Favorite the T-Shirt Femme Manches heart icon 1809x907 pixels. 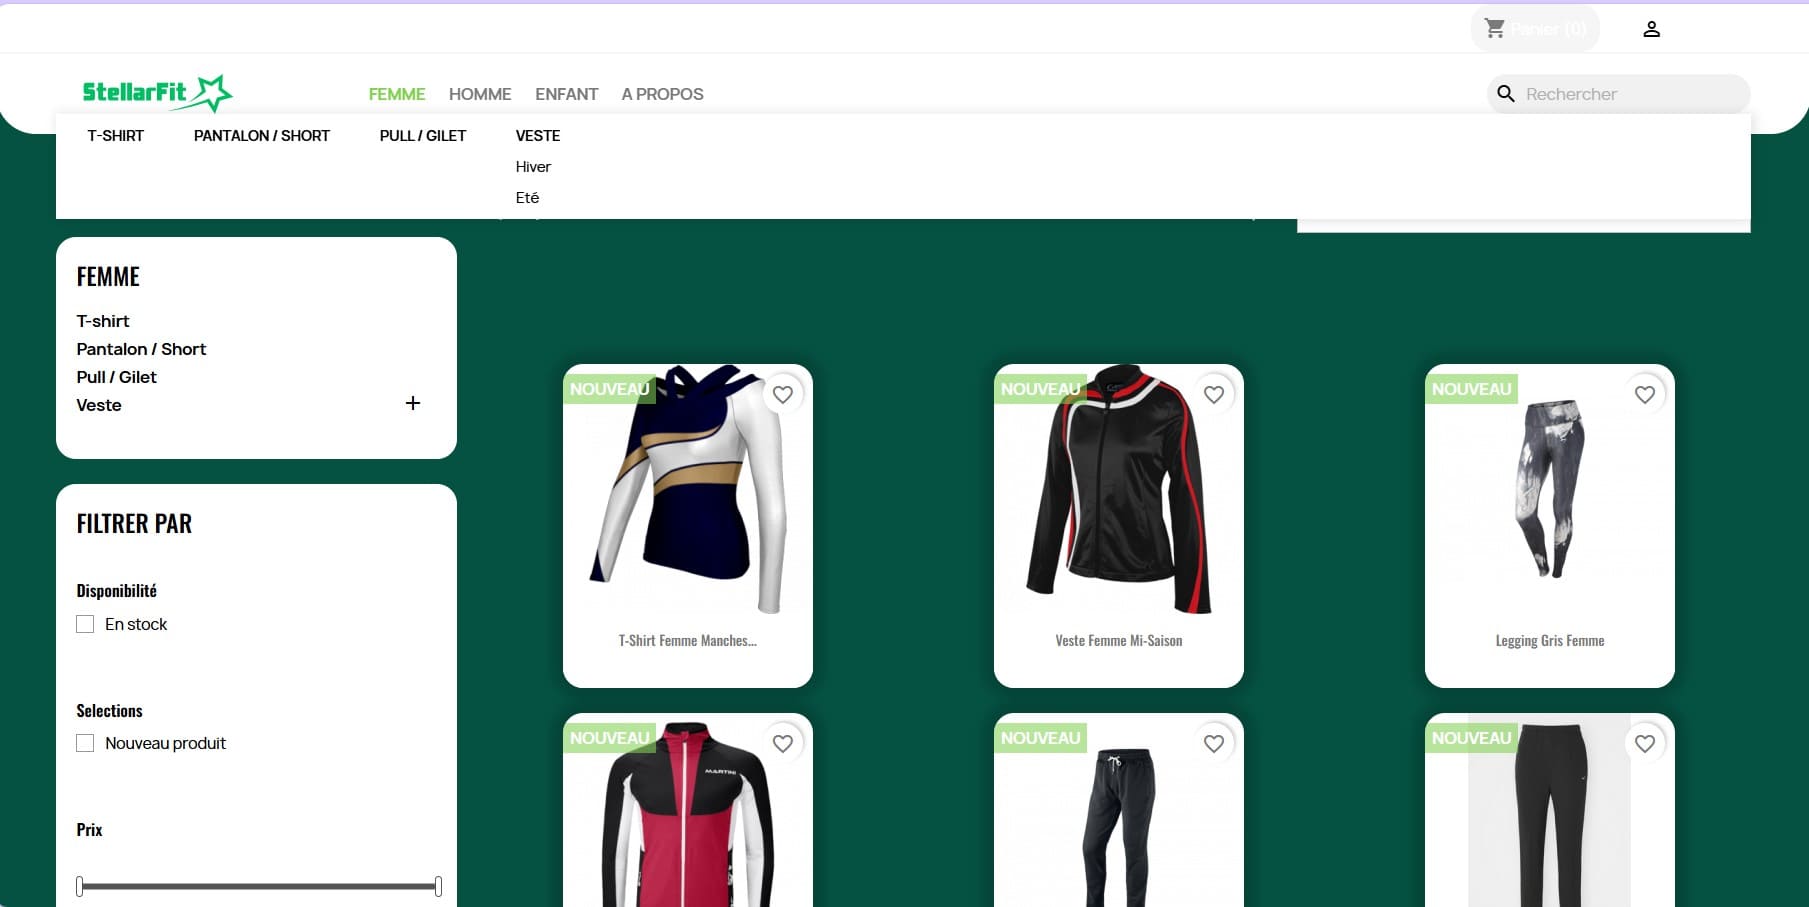point(783,395)
